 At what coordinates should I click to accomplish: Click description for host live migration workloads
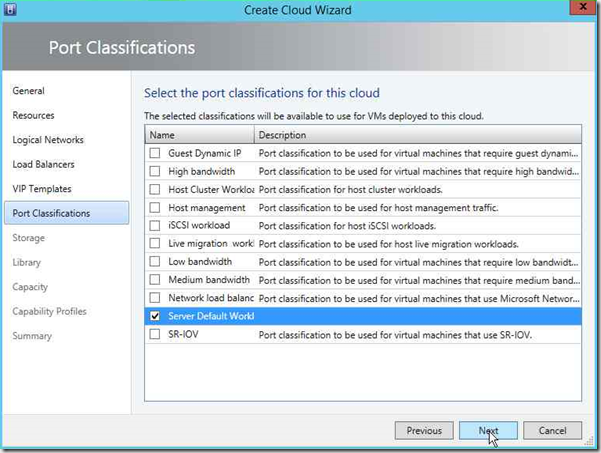click(389, 244)
